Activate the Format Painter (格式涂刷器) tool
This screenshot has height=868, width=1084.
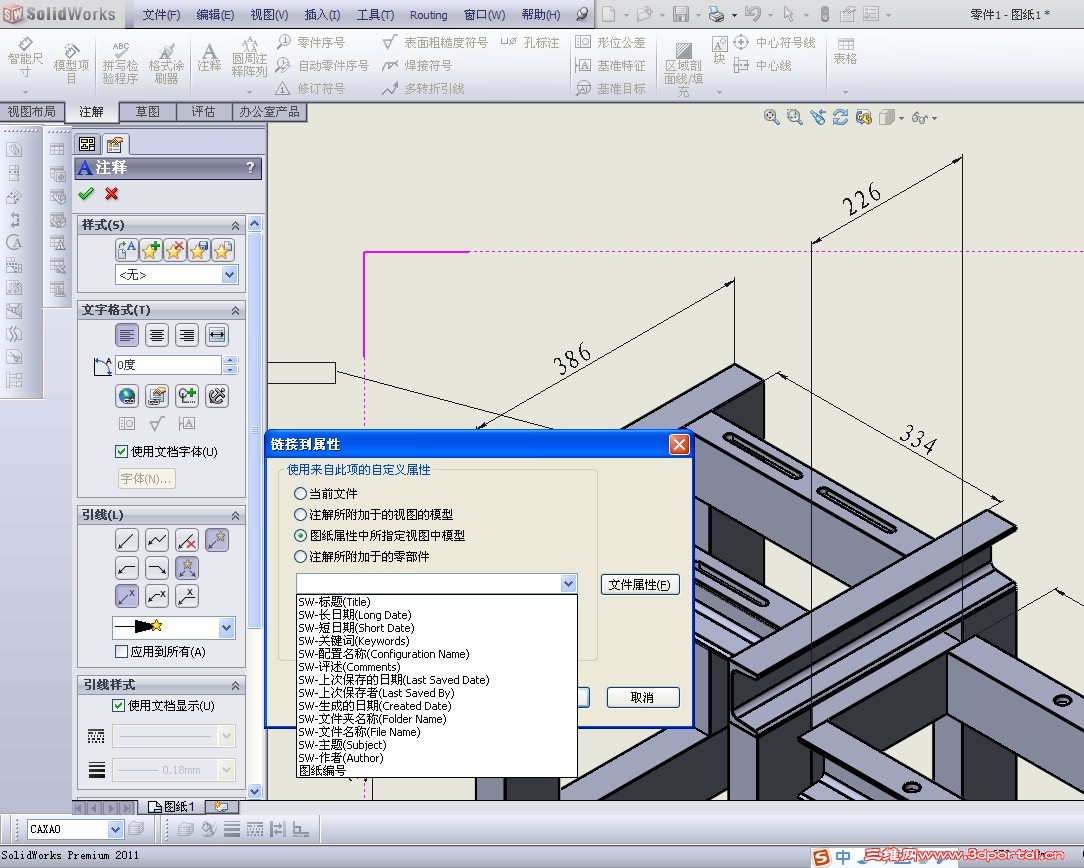166,62
